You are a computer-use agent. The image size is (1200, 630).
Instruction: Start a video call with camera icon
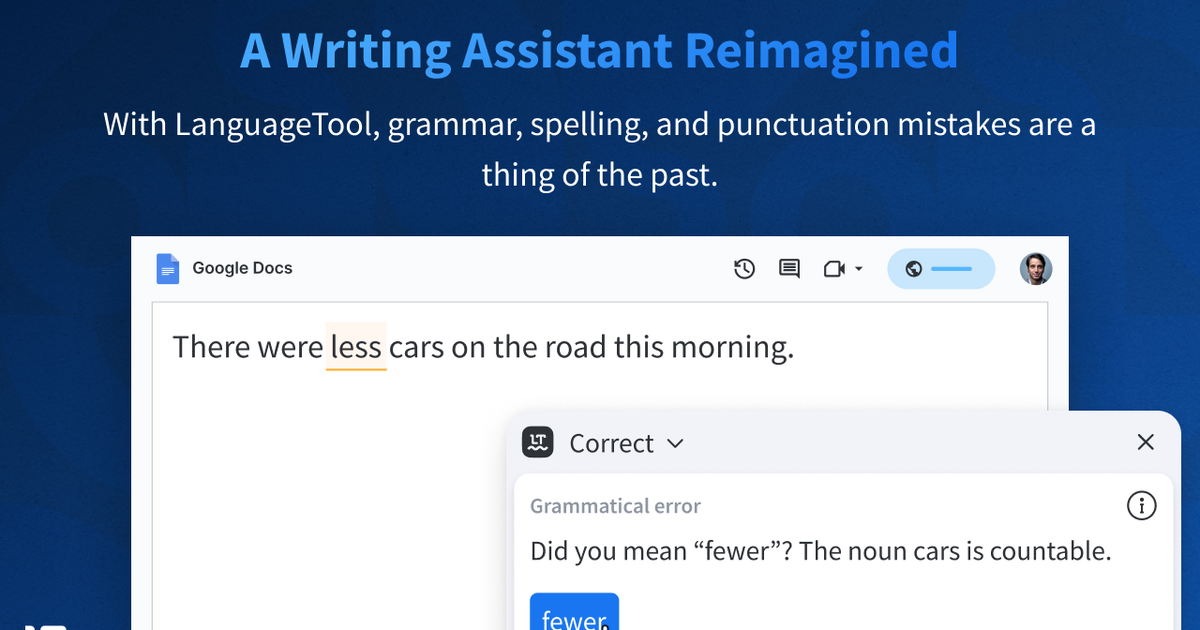[834, 269]
